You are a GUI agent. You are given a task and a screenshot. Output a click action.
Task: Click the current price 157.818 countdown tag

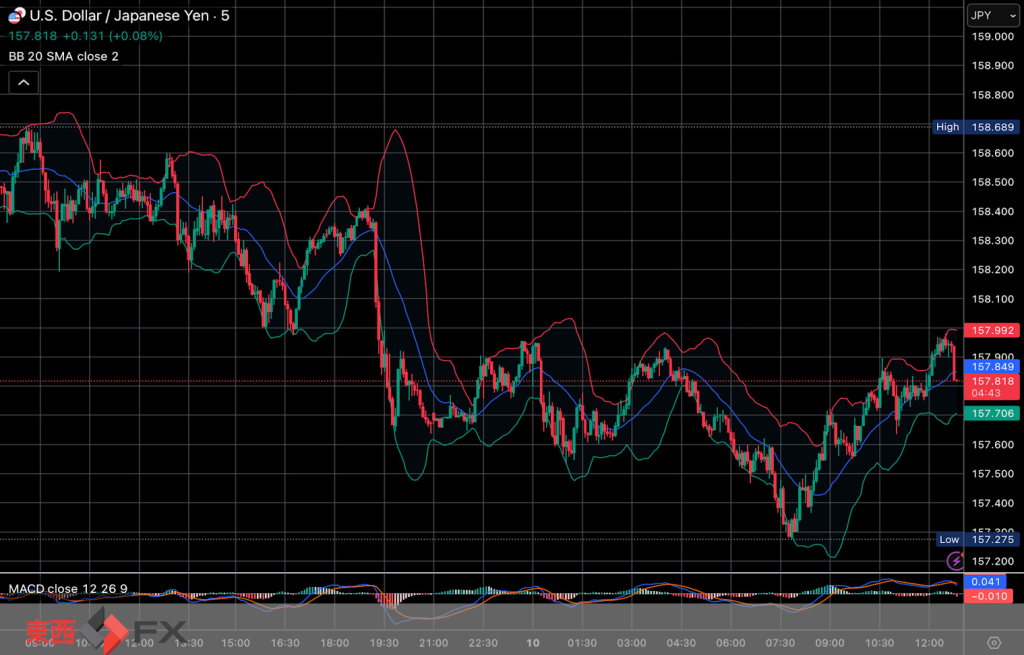click(x=989, y=387)
